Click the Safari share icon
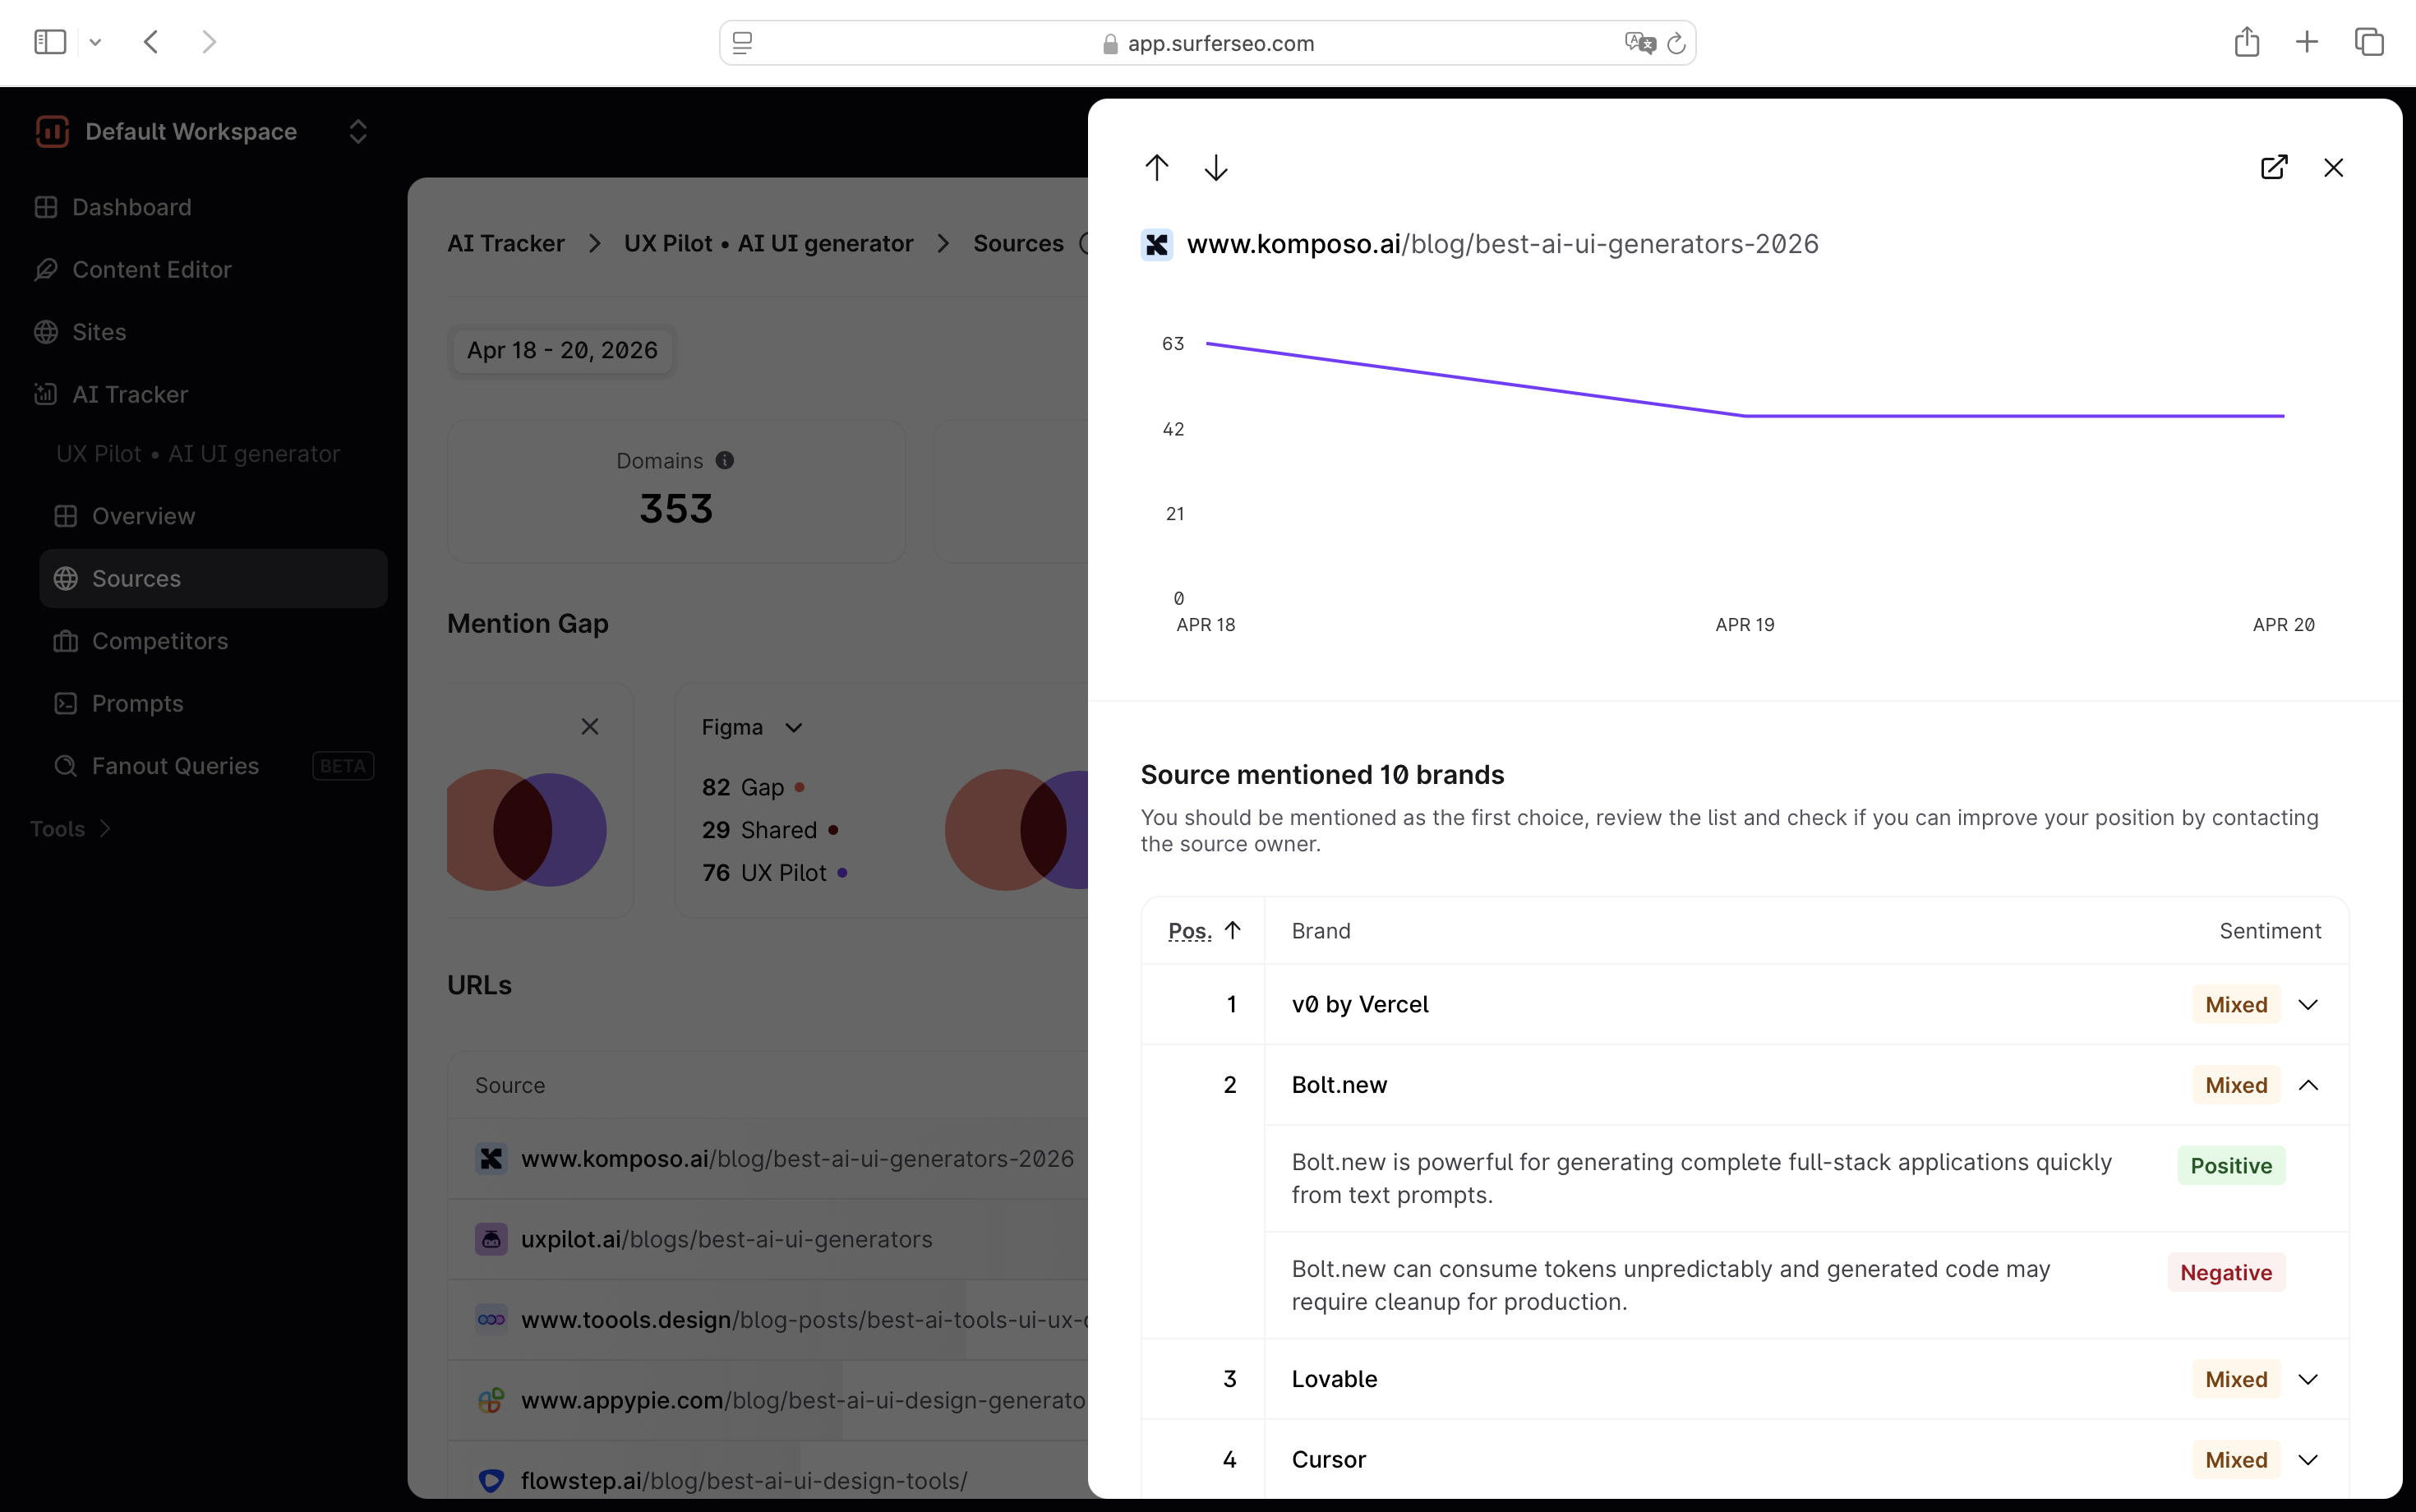The image size is (2416, 1512). (2246, 42)
